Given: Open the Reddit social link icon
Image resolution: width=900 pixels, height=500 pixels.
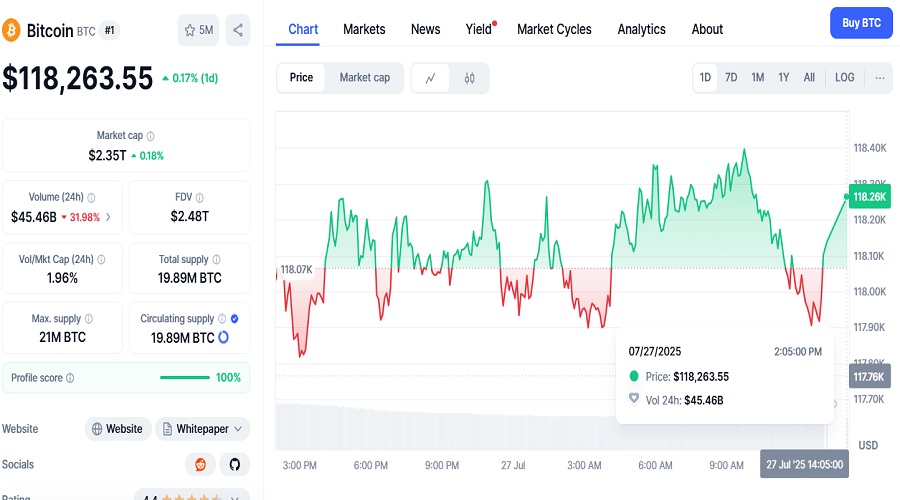Looking at the screenshot, I should click(200, 464).
